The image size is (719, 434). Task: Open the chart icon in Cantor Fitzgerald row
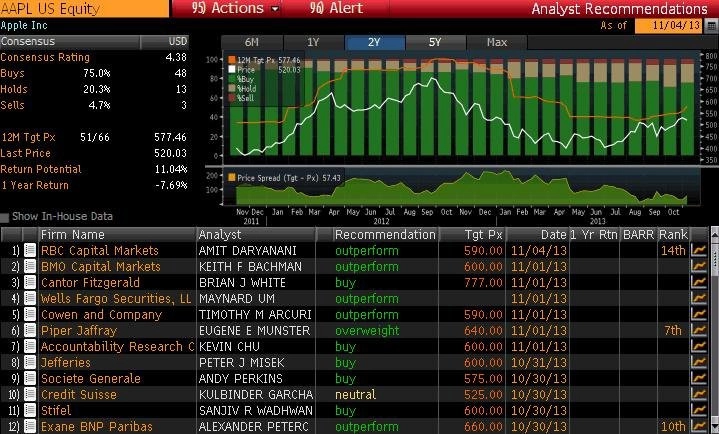(699, 283)
